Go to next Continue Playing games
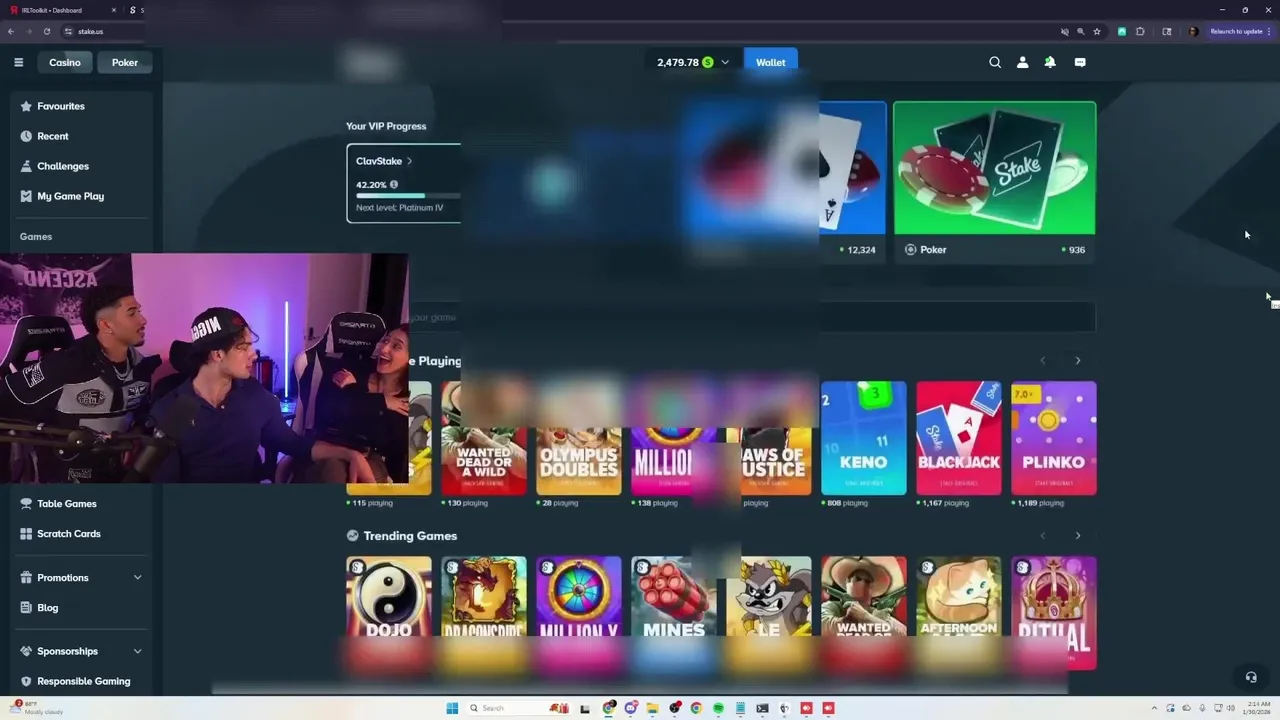1280x720 pixels. [x=1077, y=361]
